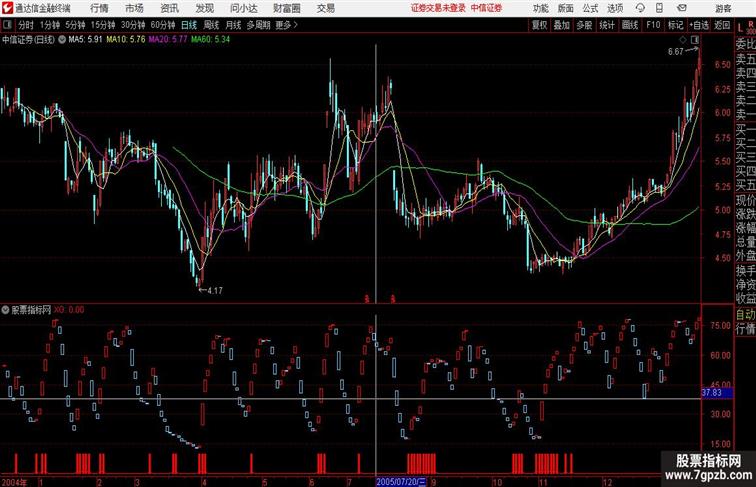Switch to 60分钟 period tab

pos(163,25)
